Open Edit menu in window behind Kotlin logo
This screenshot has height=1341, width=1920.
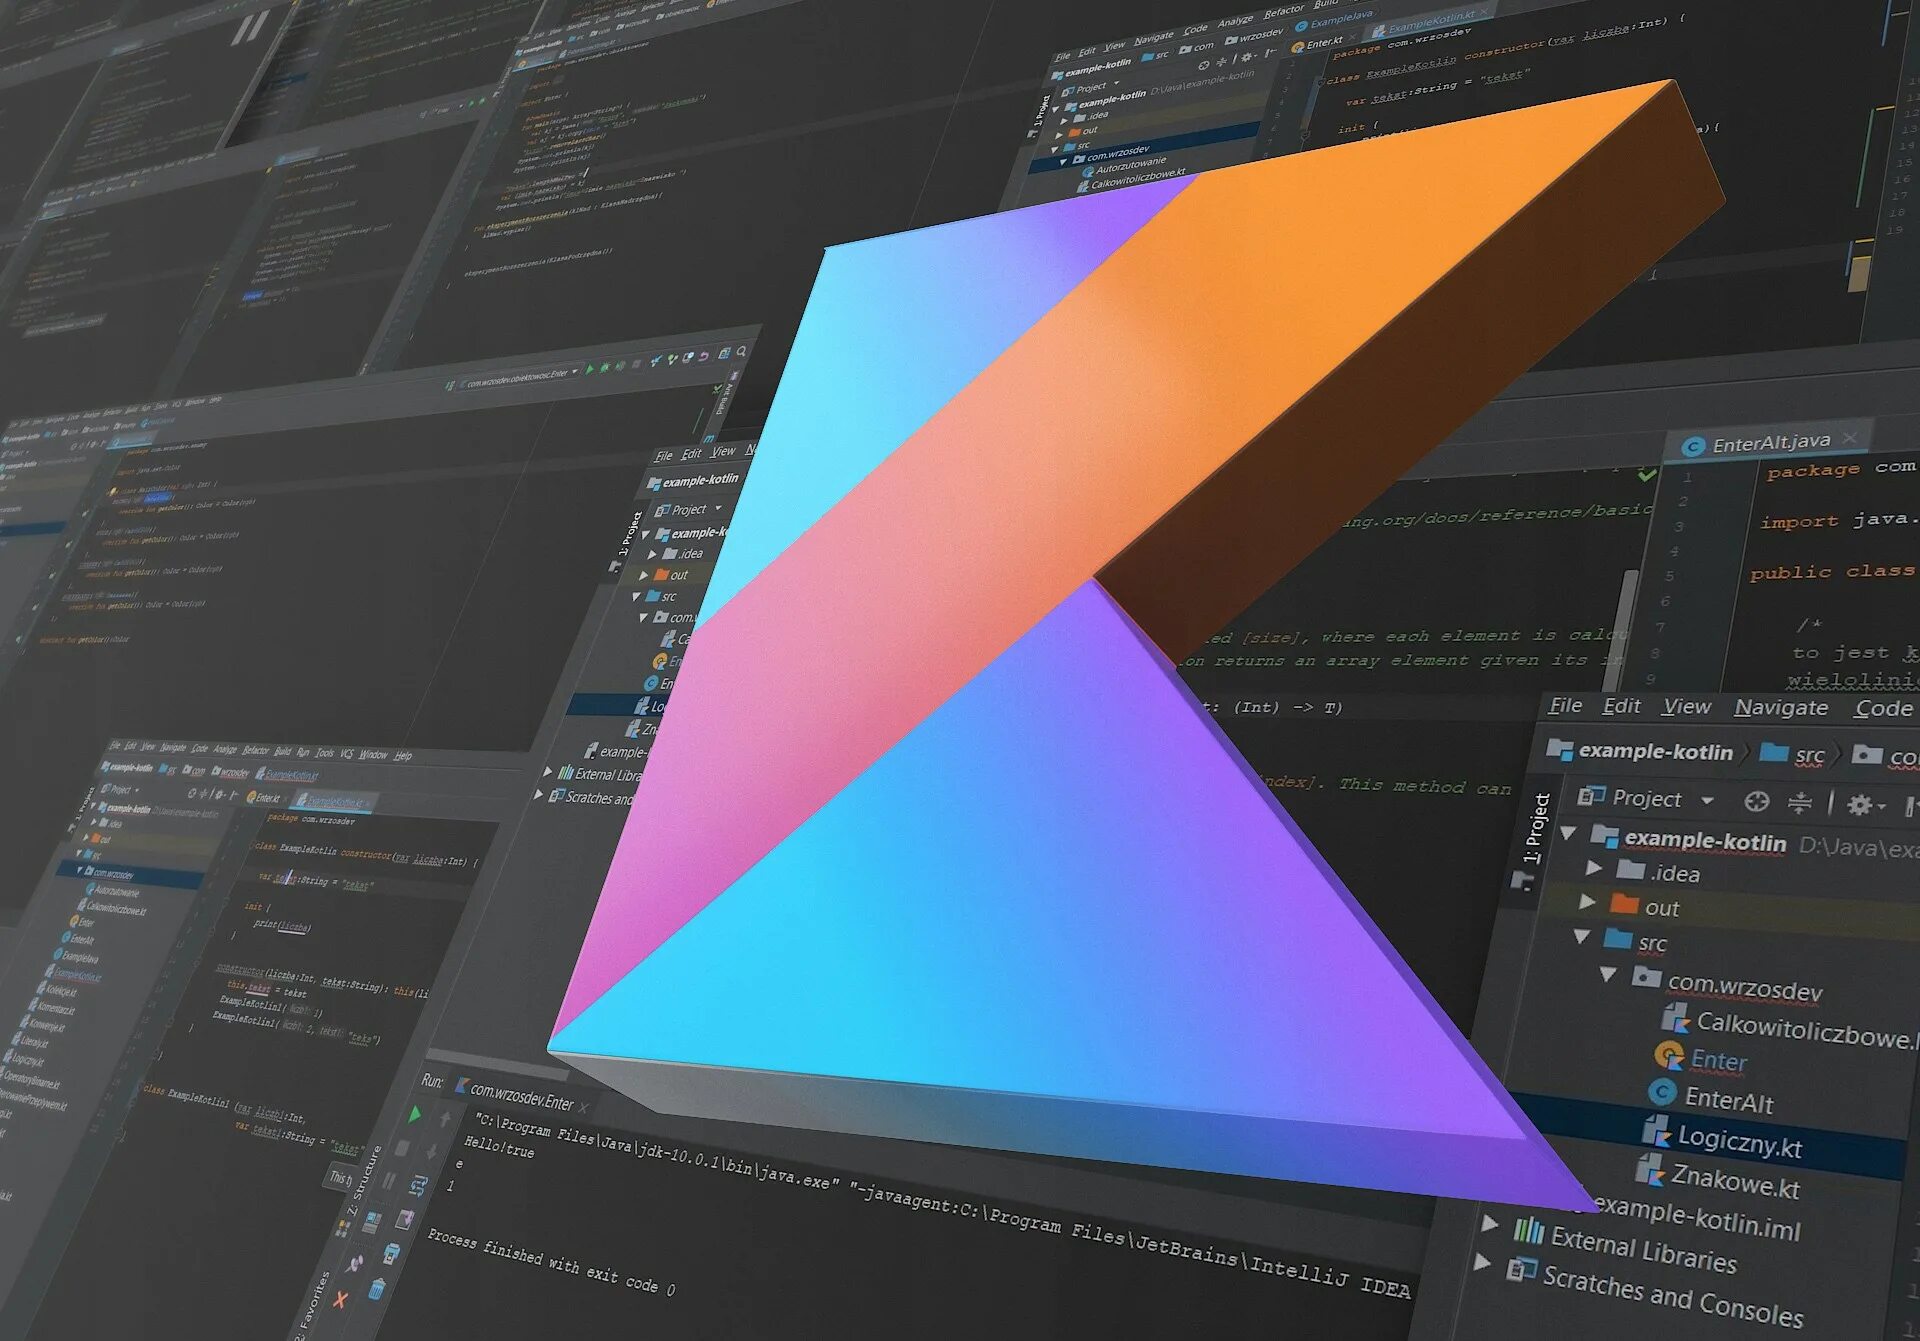(691, 454)
